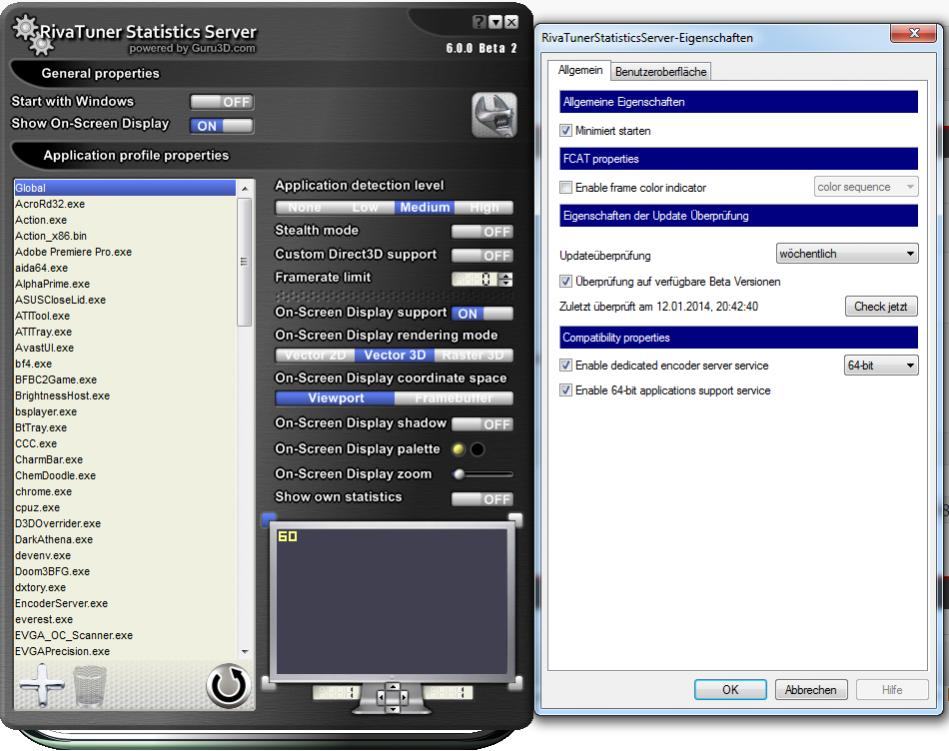Viewport: 949px width, 751px height.
Task: Click the OSD preview monitor screen
Action: [392, 601]
